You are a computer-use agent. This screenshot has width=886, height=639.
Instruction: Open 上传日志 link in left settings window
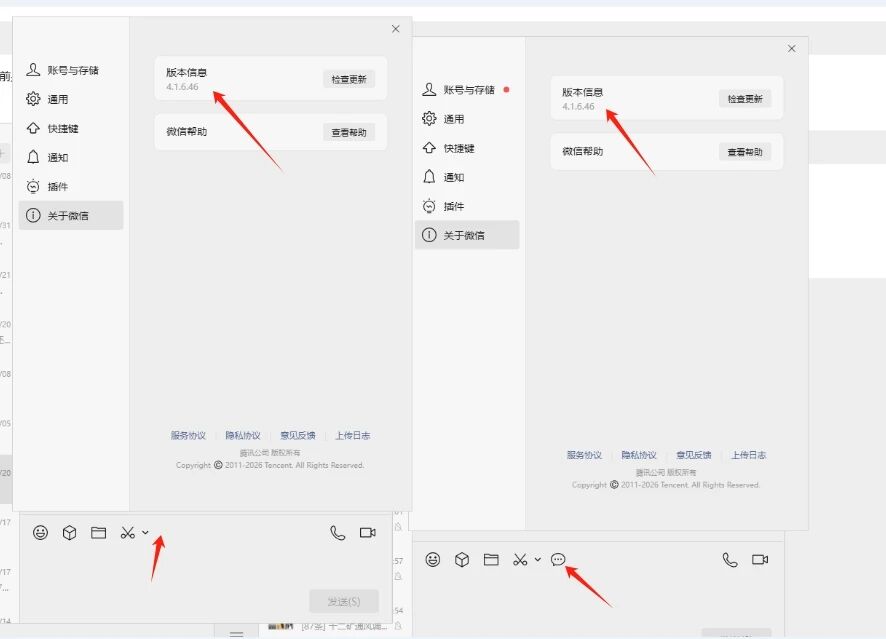pos(353,435)
